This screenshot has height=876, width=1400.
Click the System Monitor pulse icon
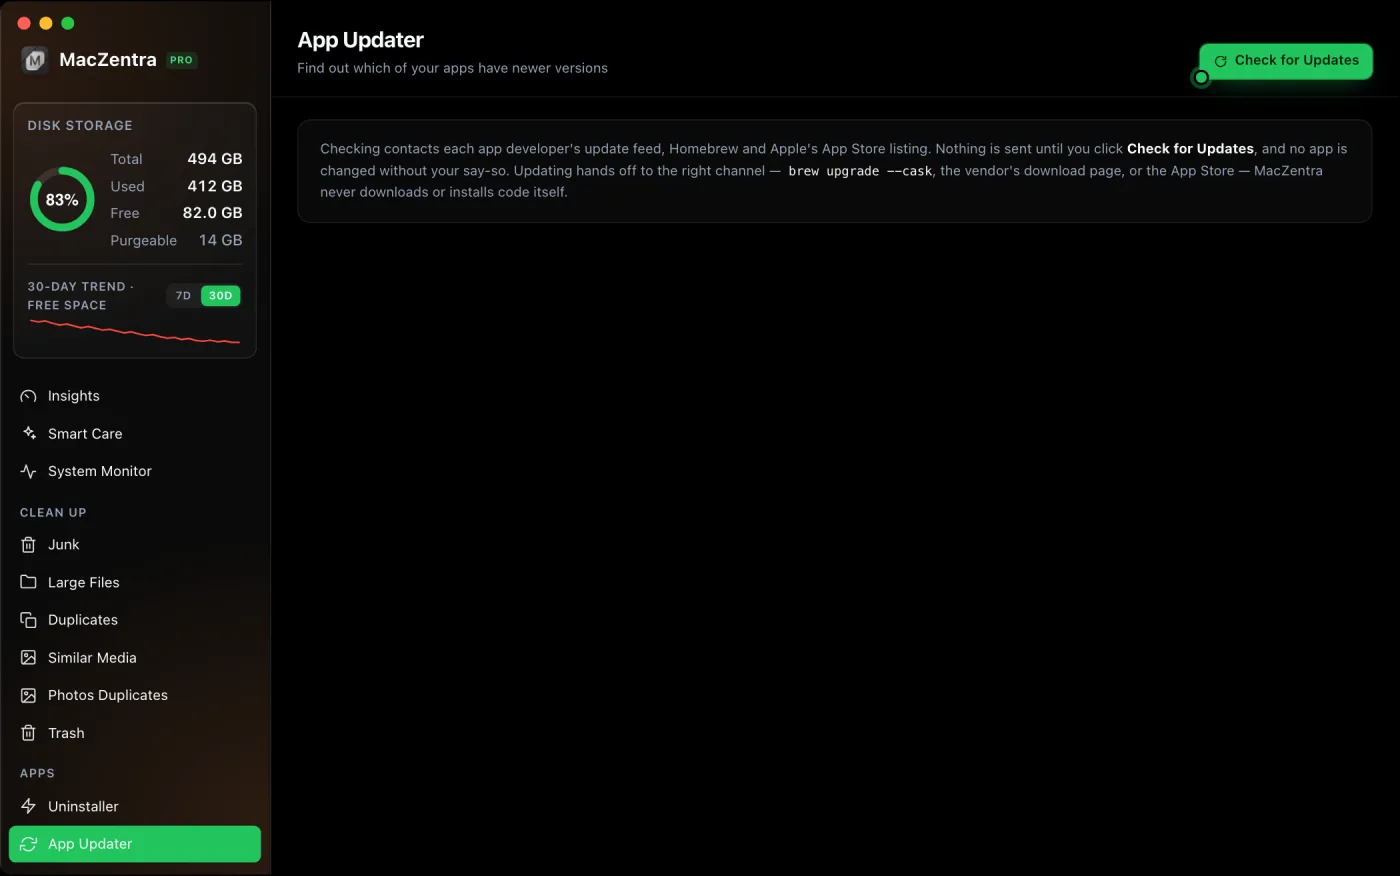(28, 471)
